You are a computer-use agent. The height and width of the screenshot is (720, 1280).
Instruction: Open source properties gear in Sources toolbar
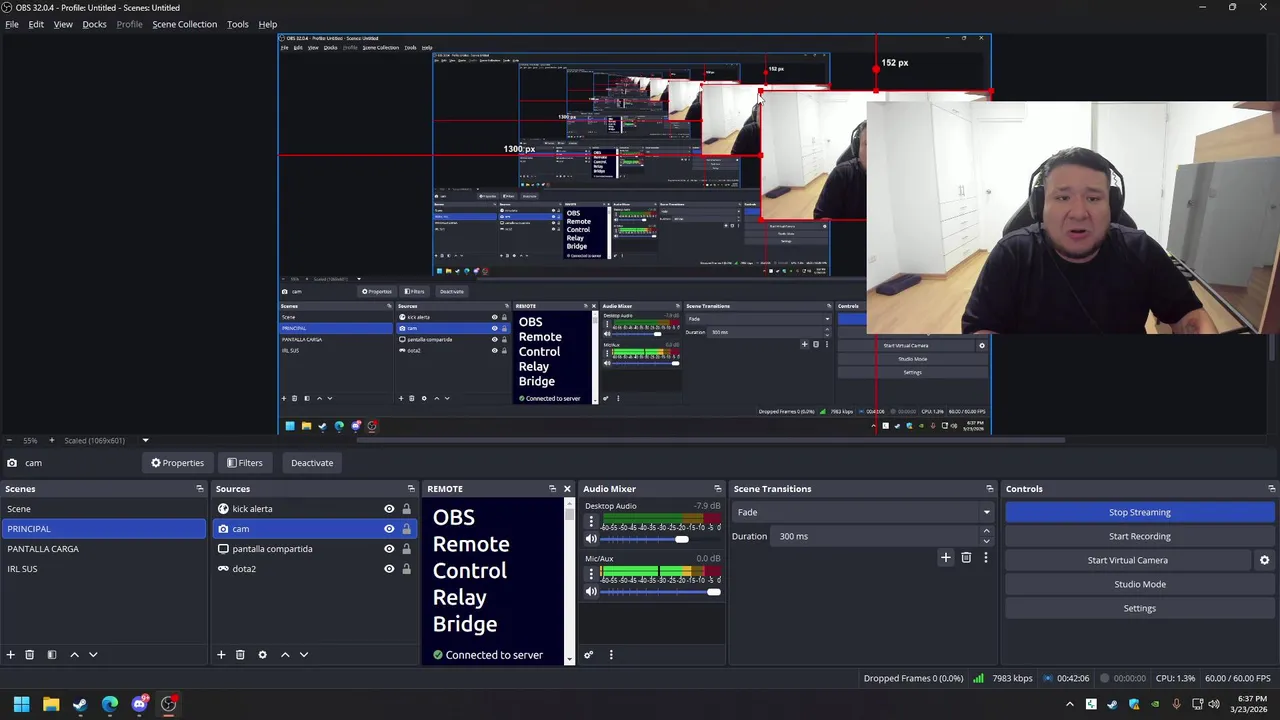pos(262,655)
